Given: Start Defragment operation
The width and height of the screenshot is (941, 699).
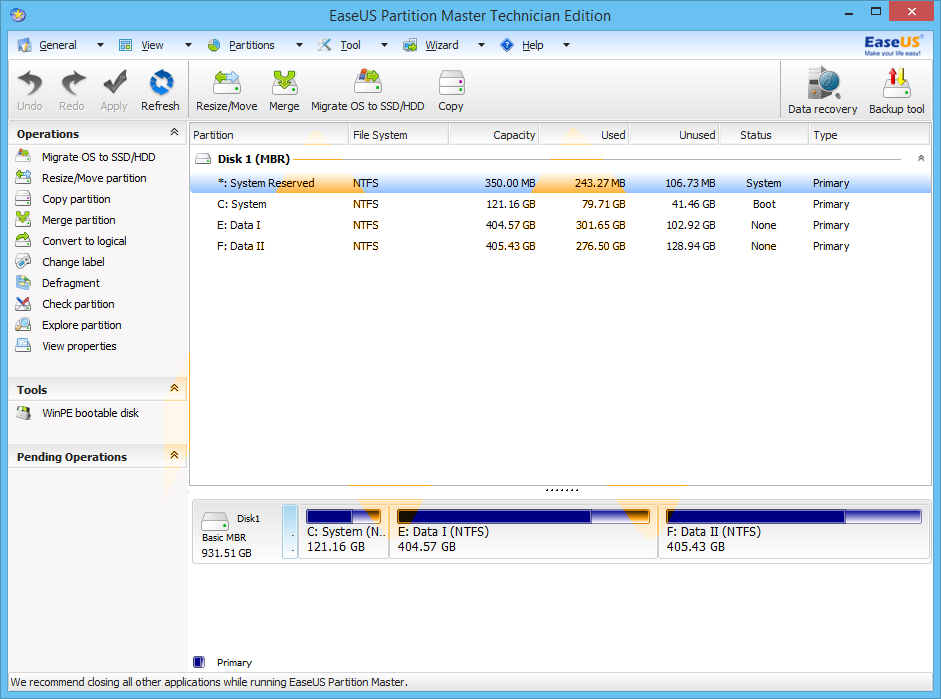Looking at the screenshot, I should point(70,283).
